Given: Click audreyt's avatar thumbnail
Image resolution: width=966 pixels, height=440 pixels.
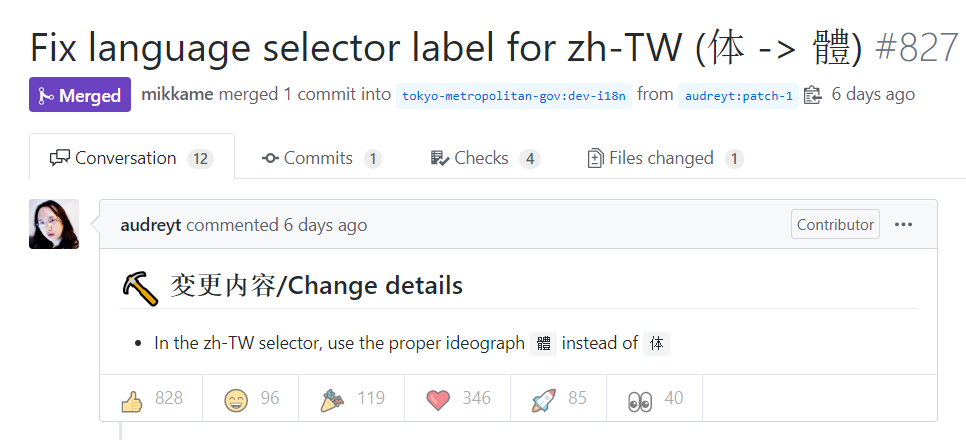Looking at the screenshot, I should (x=54, y=224).
